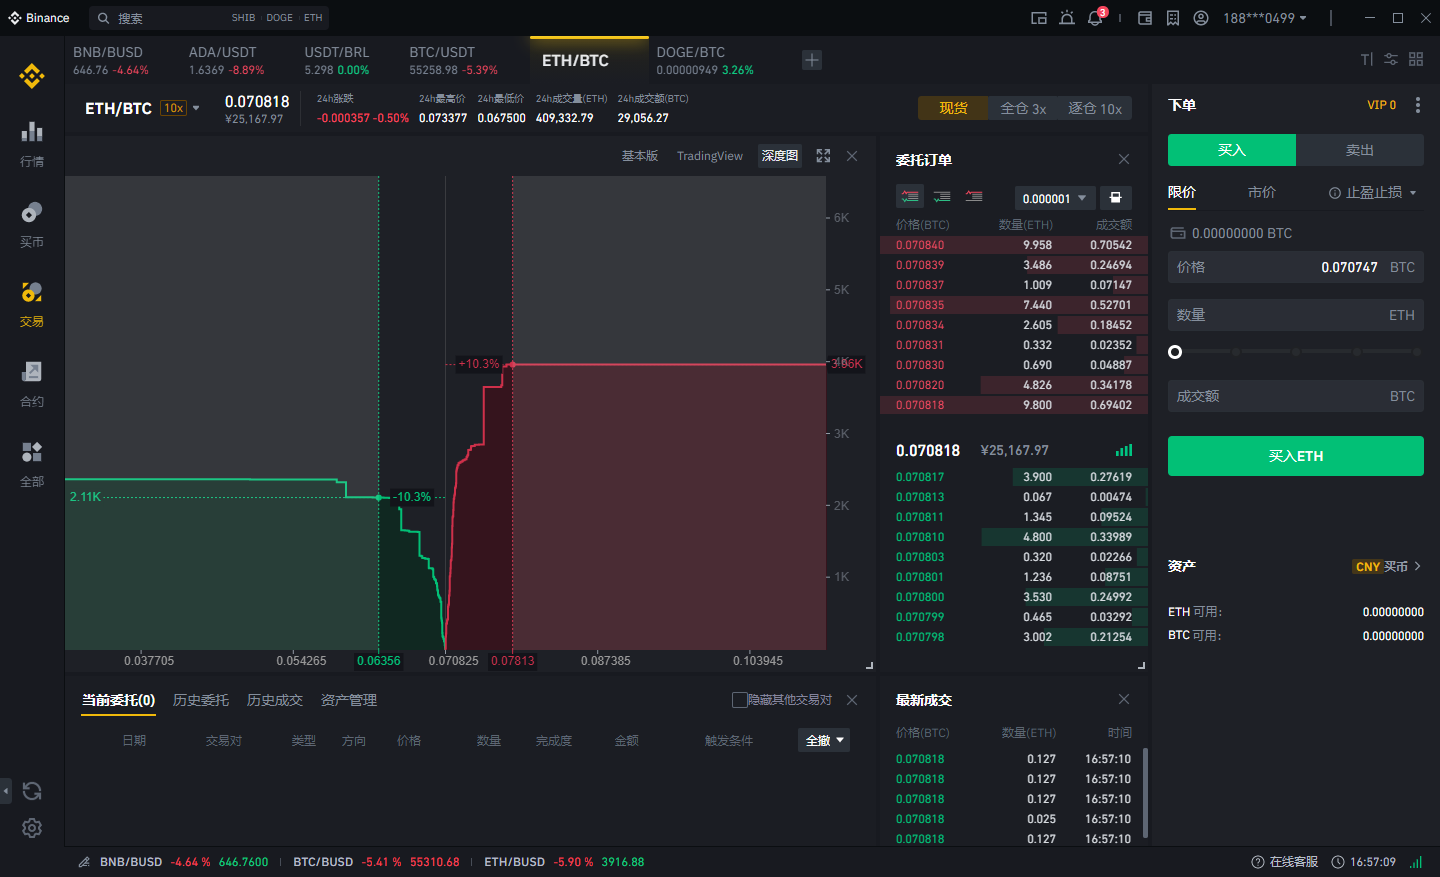Open the 0.000001 price precision dropdown
This screenshot has width=1440, height=877.
(1055, 198)
